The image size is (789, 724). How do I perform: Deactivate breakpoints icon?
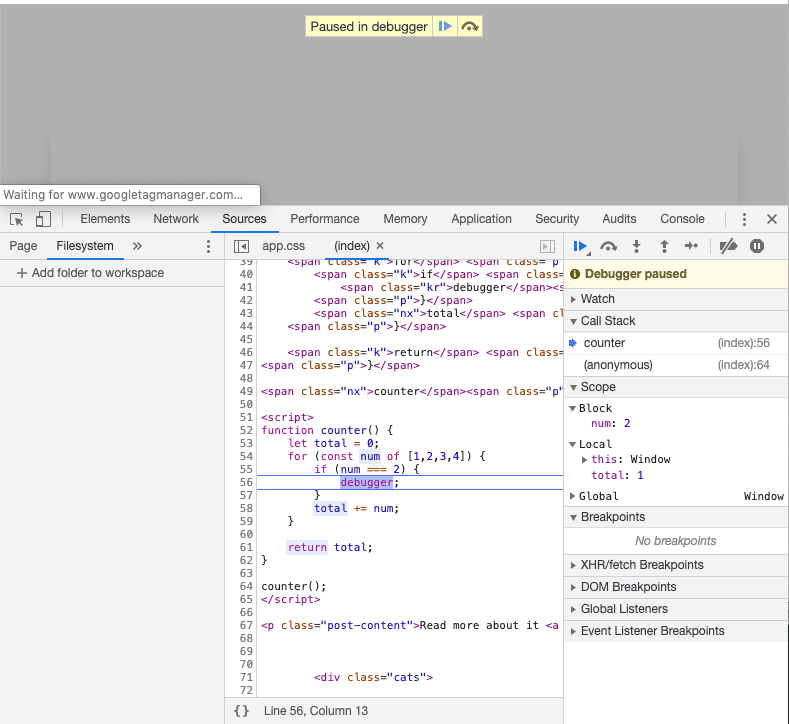(x=728, y=246)
